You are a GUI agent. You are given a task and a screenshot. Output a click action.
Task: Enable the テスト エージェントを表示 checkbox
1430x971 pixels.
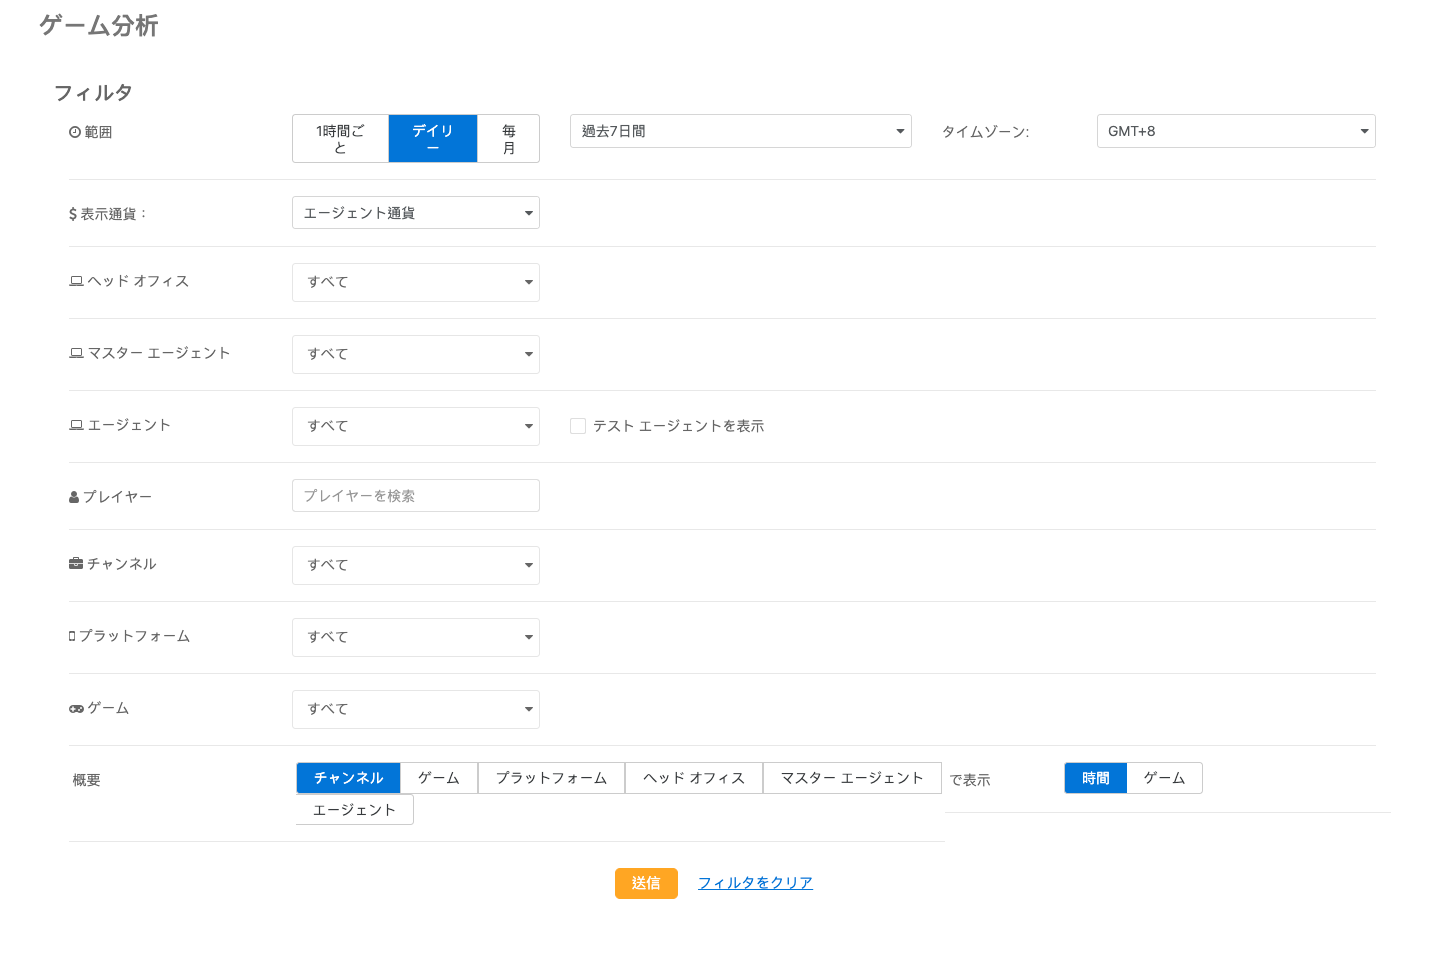[x=578, y=426]
